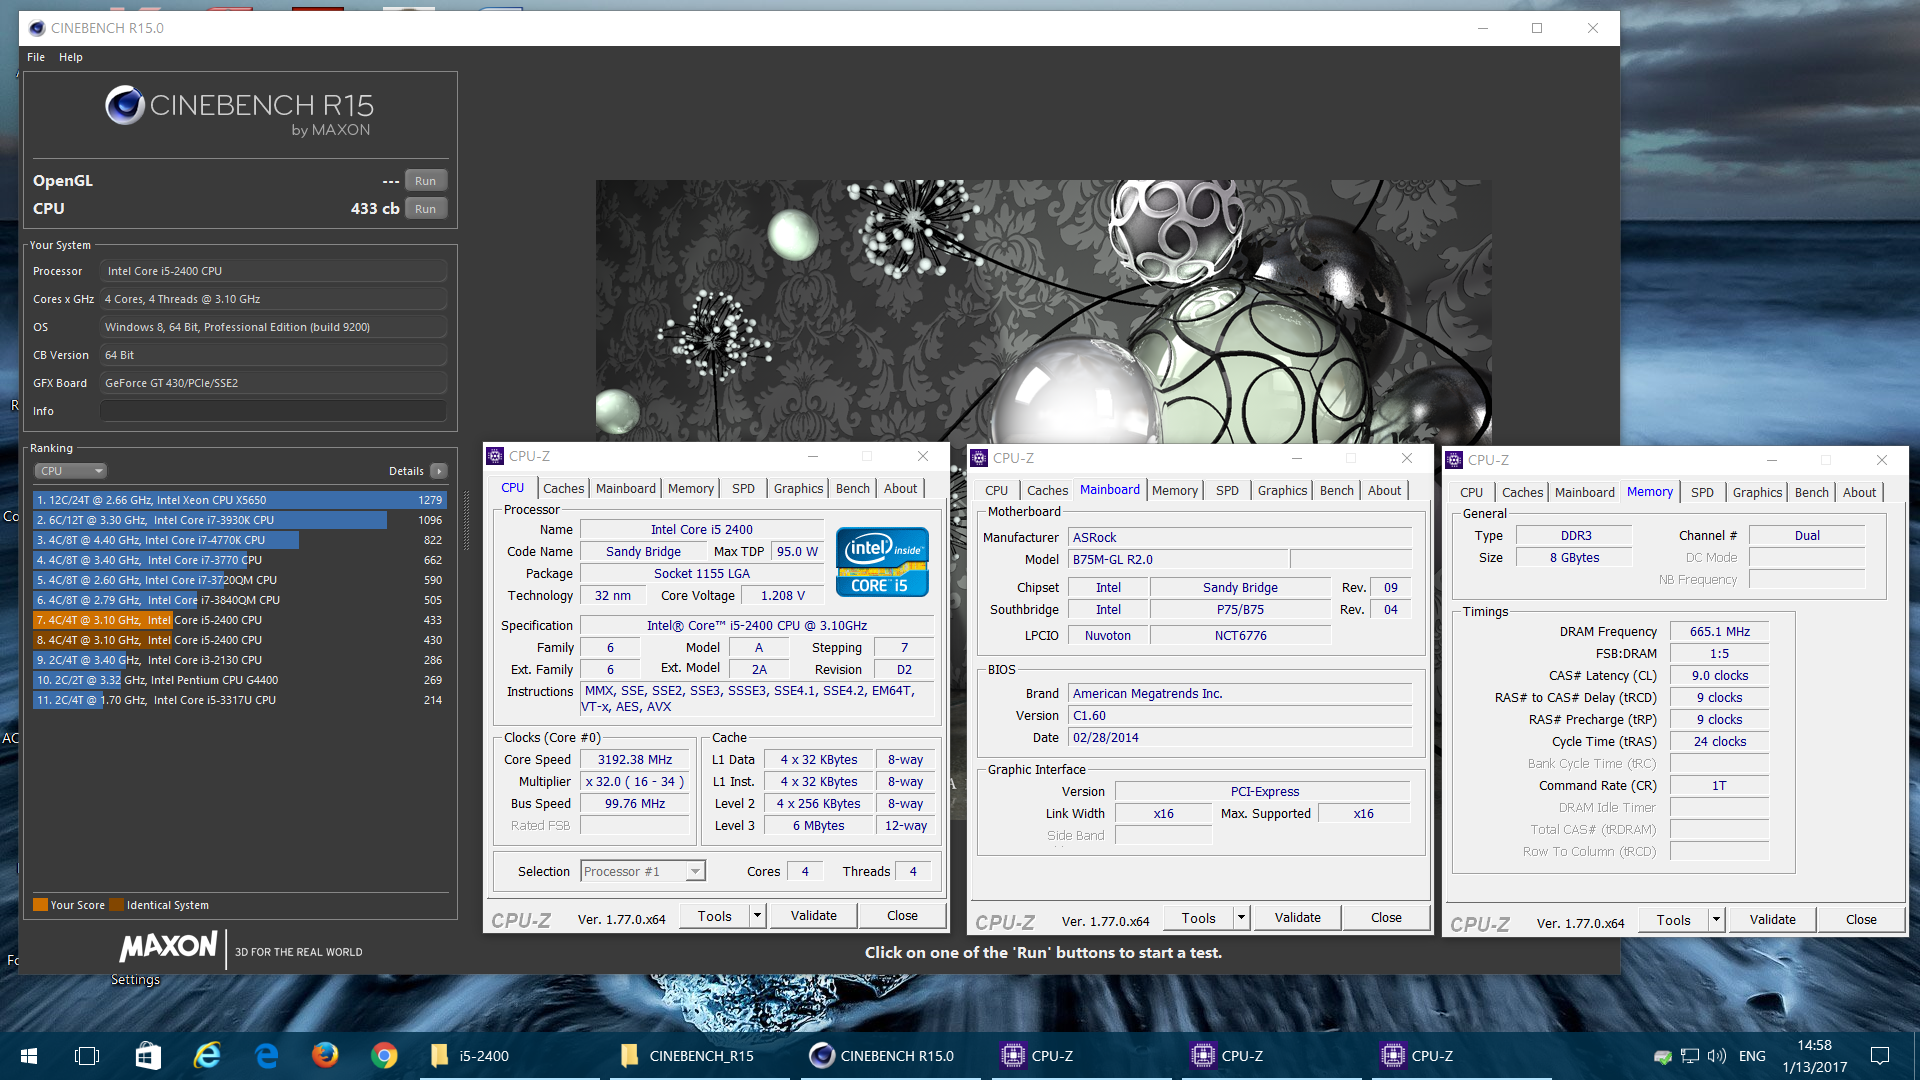The height and width of the screenshot is (1080, 1920).
Task: Open the Action Center notification icon
Action: coord(1880,1056)
